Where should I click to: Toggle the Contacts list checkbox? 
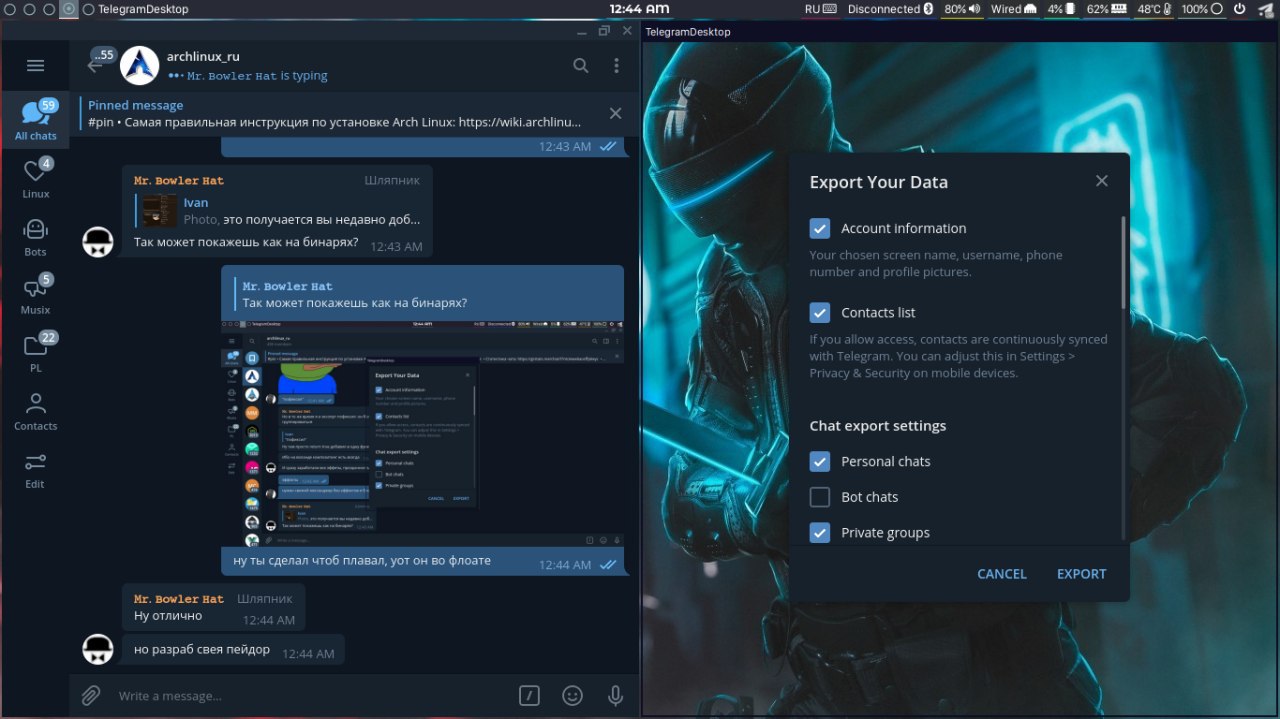(x=820, y=313)
